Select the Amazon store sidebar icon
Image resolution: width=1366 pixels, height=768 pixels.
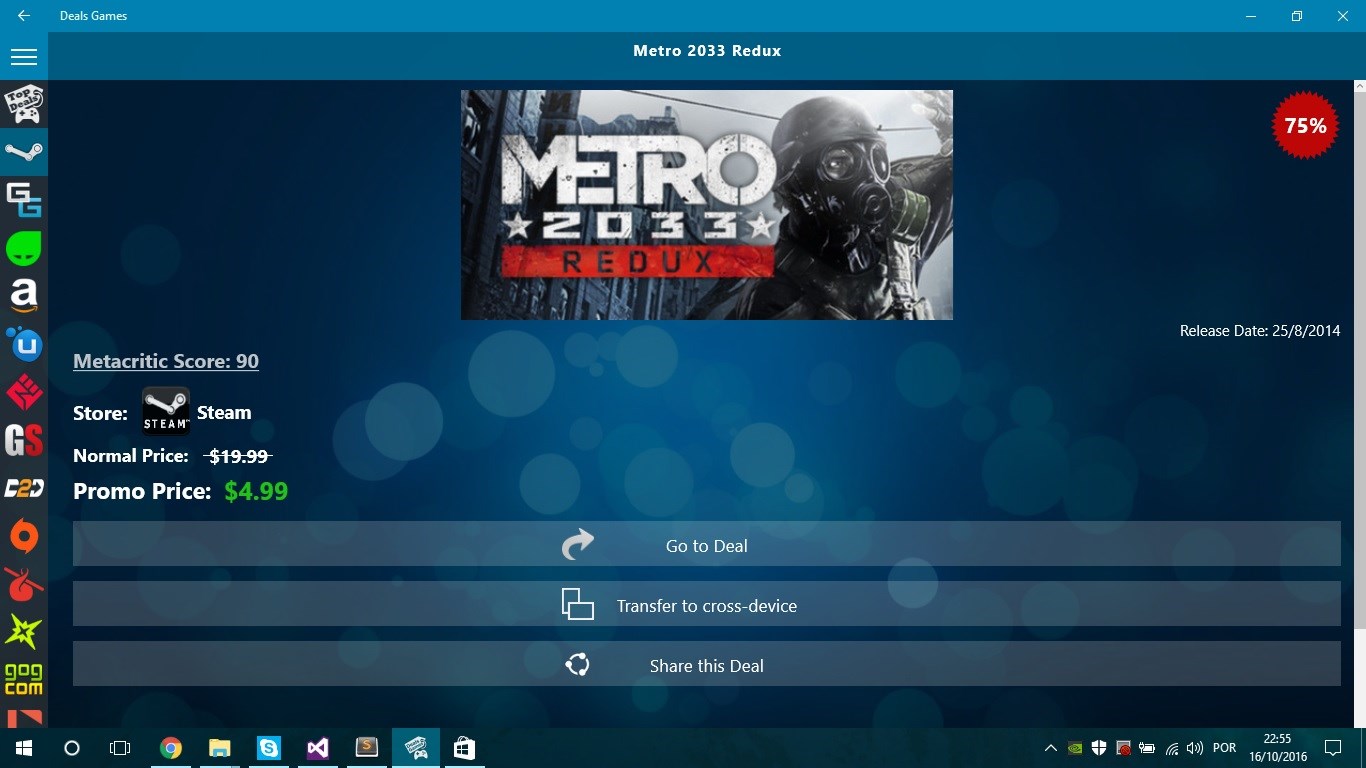click(24, 296)
